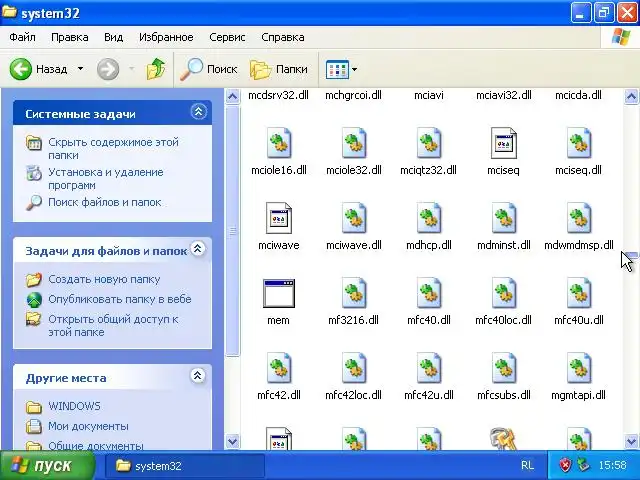640x480 pixels.
Task: Select the mdwmdmsp.dll file icon
Action: (579, 218)
